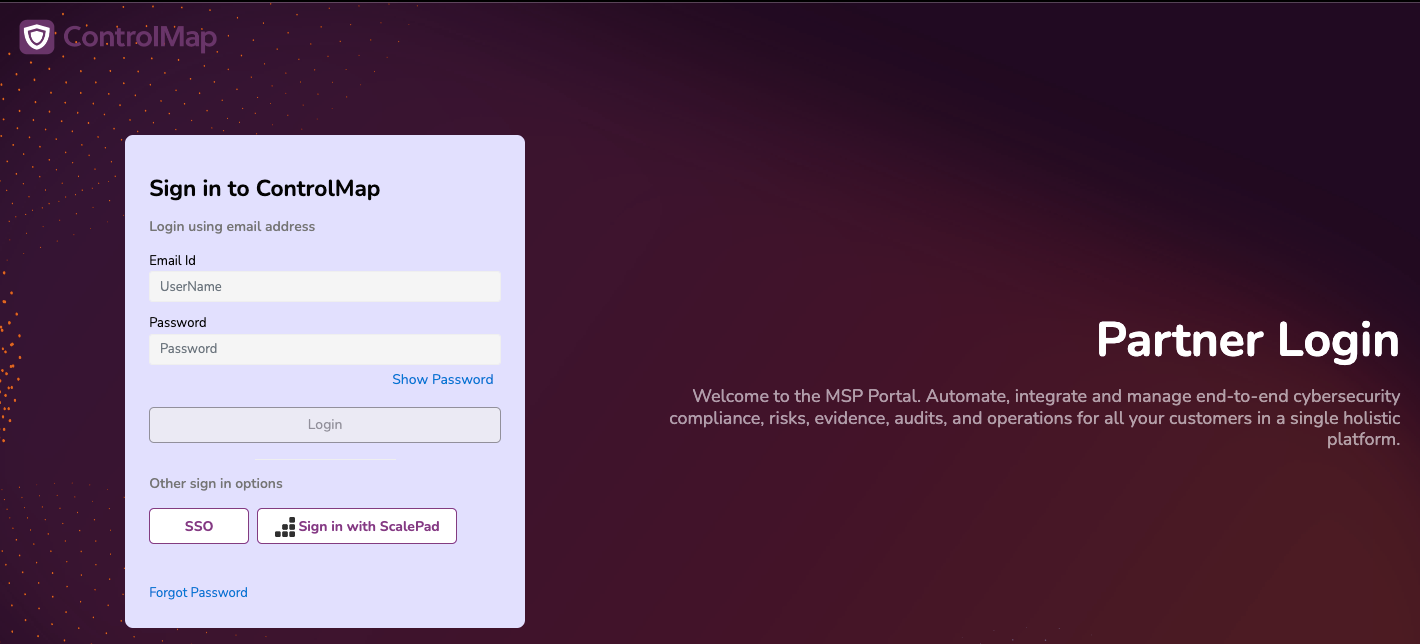This screenshot has width=1420, height=644.
Task: Click the ControlMap shield logo icon
Action: pyautogui.click(x=37, y=37)
